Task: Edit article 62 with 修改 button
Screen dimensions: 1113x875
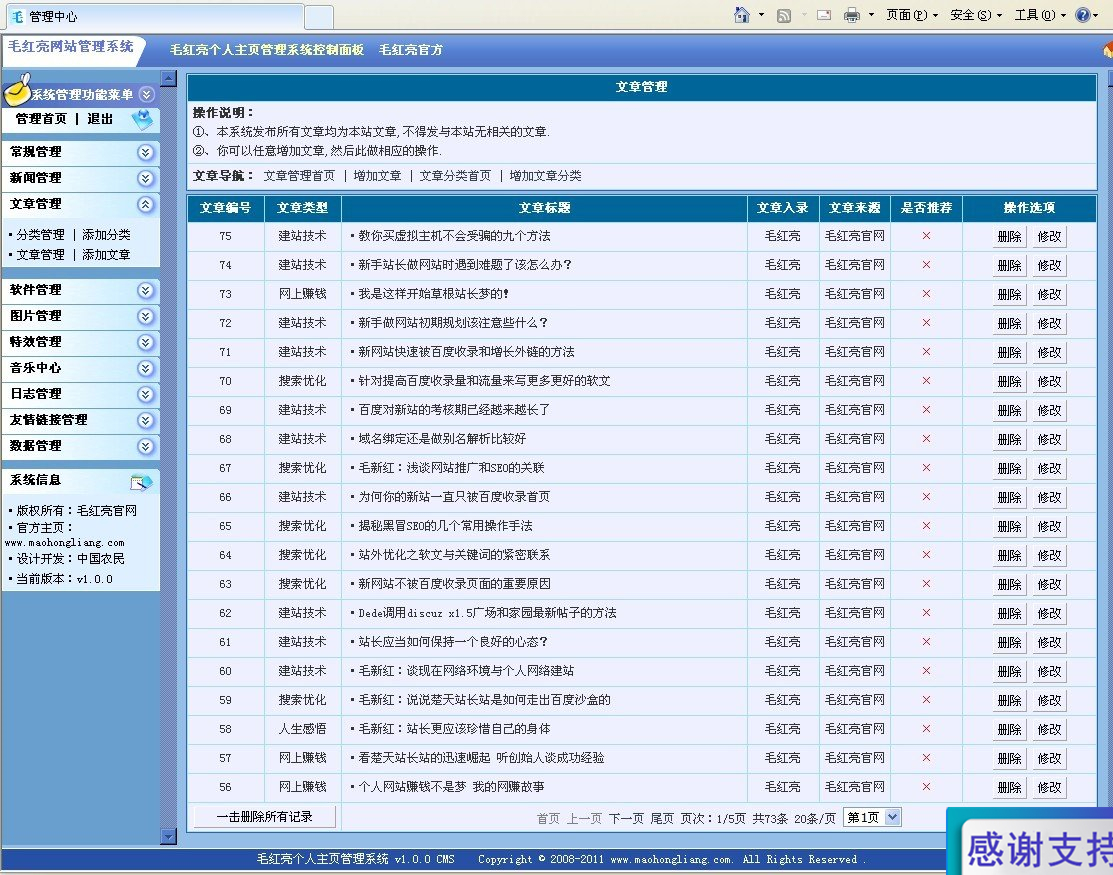Action: coord(1049,614)
